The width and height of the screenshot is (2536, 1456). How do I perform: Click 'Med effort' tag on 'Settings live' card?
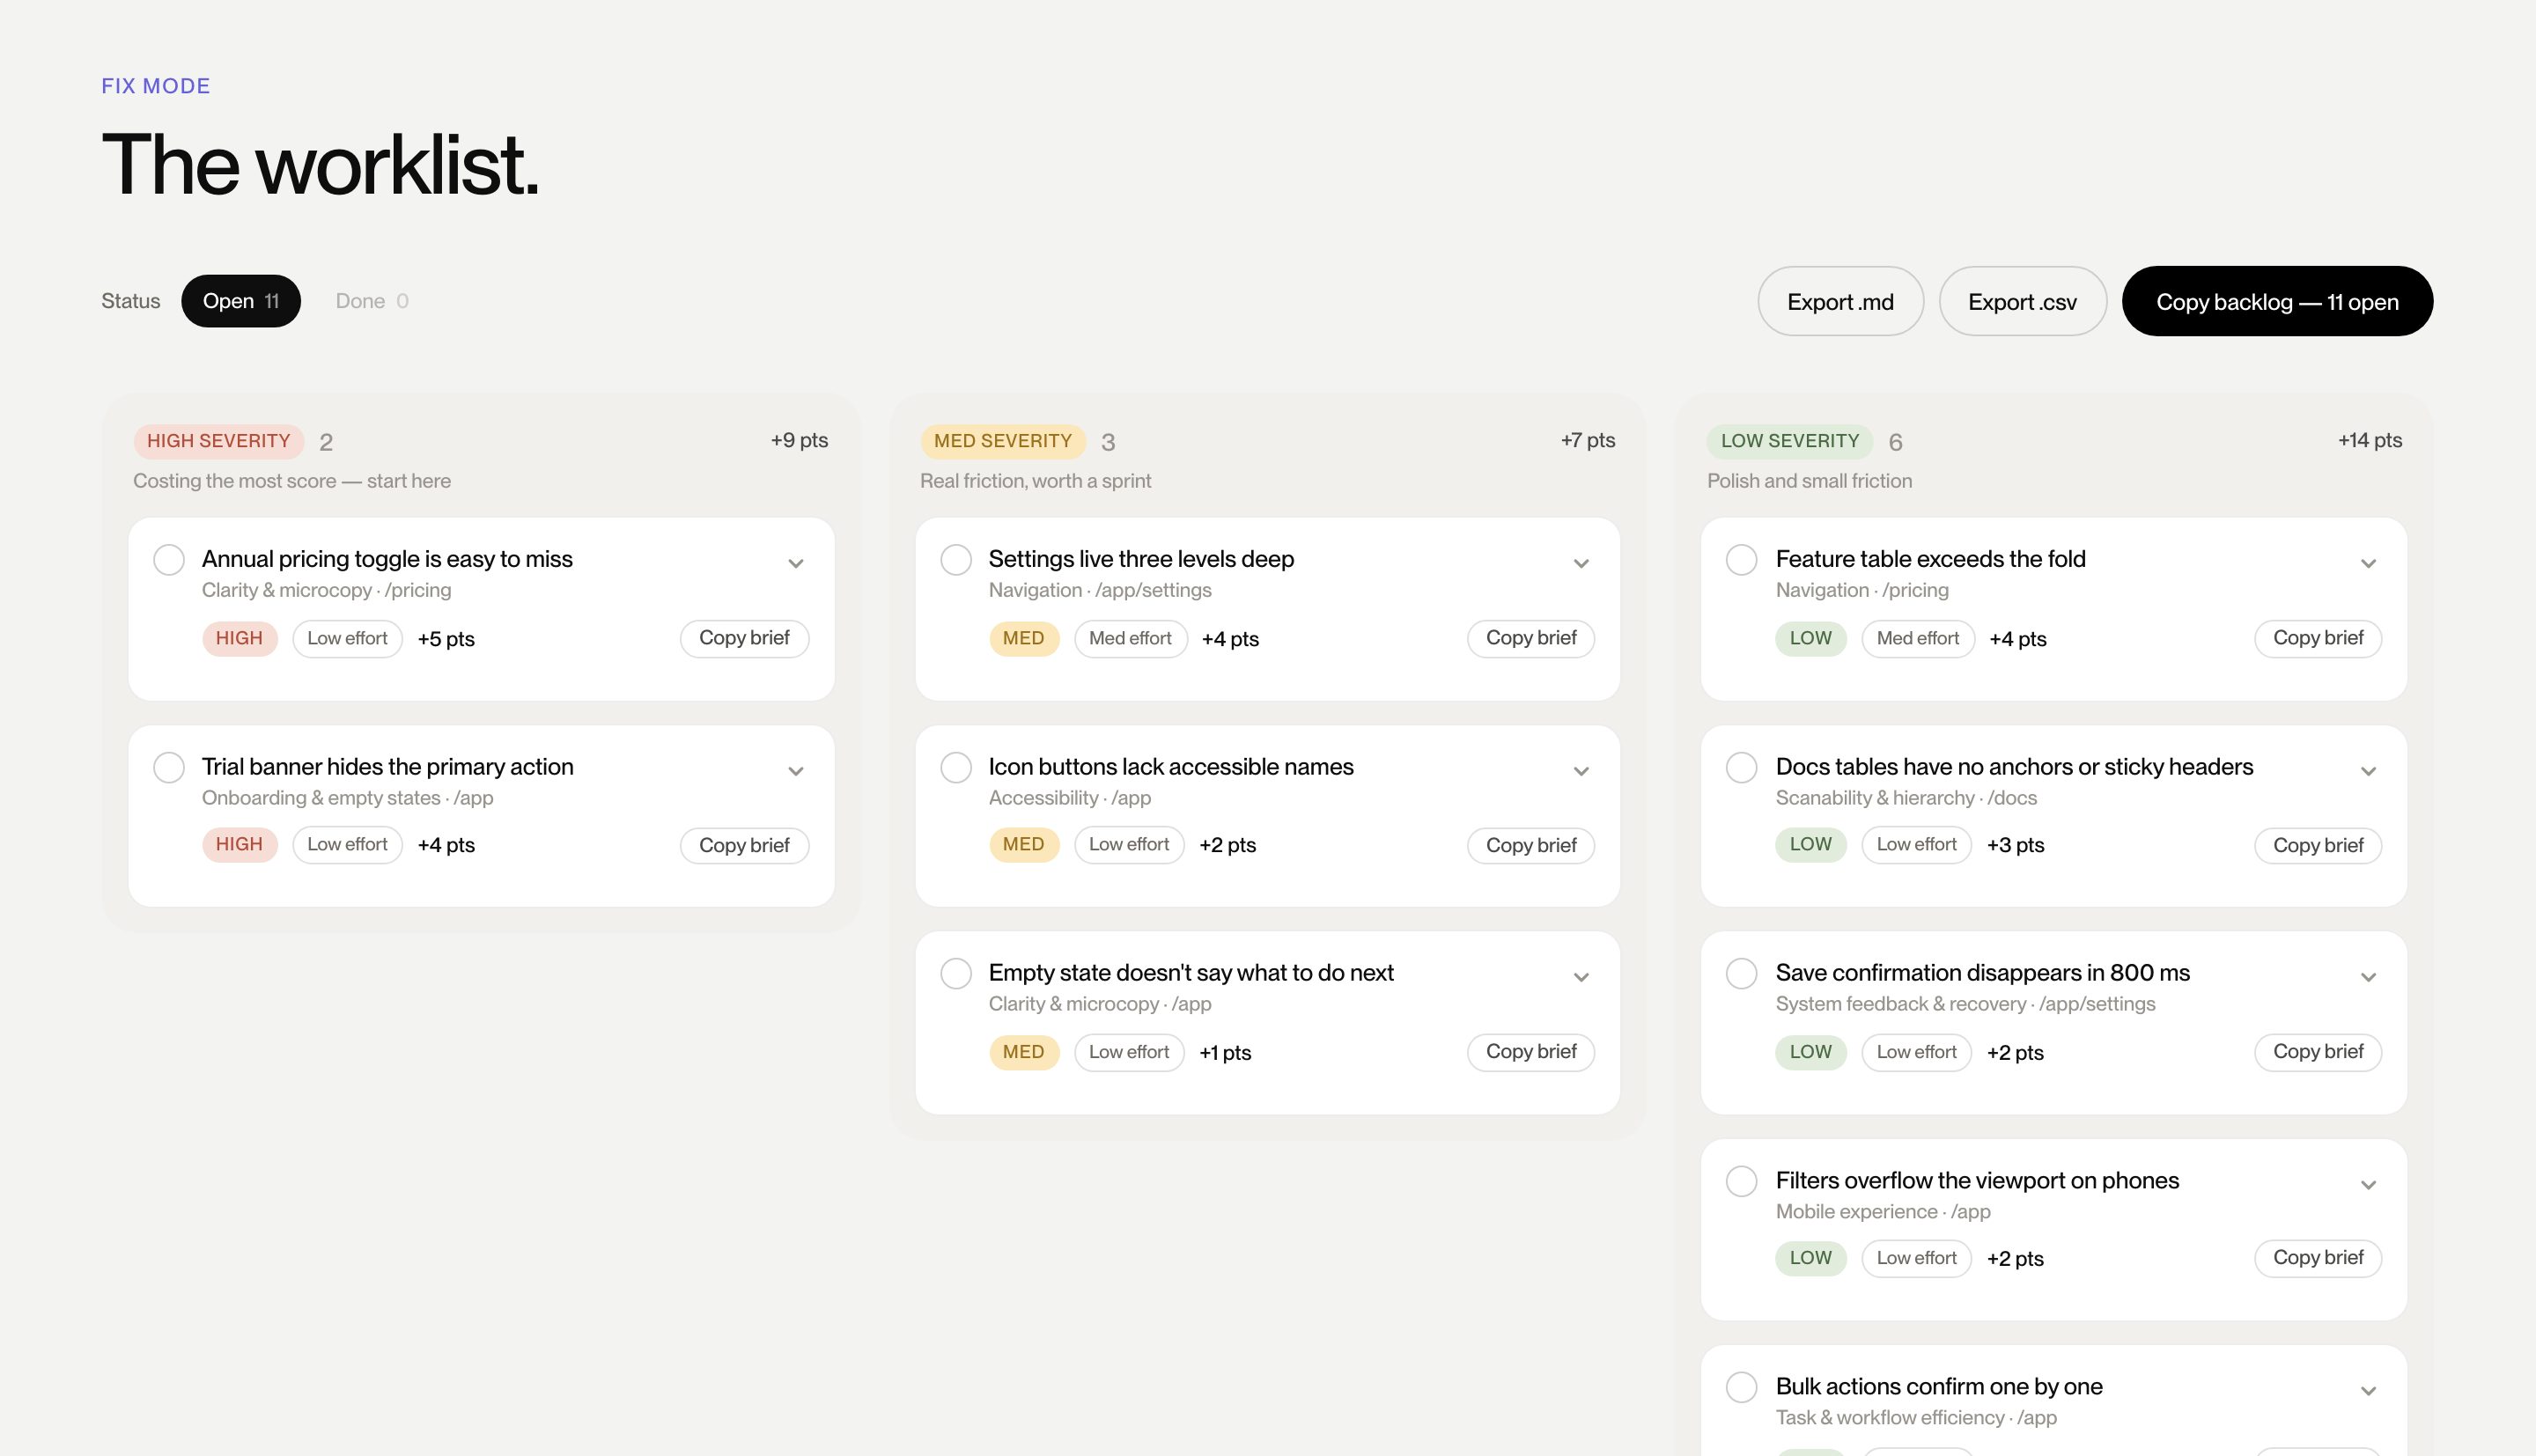pos(1130,638)
